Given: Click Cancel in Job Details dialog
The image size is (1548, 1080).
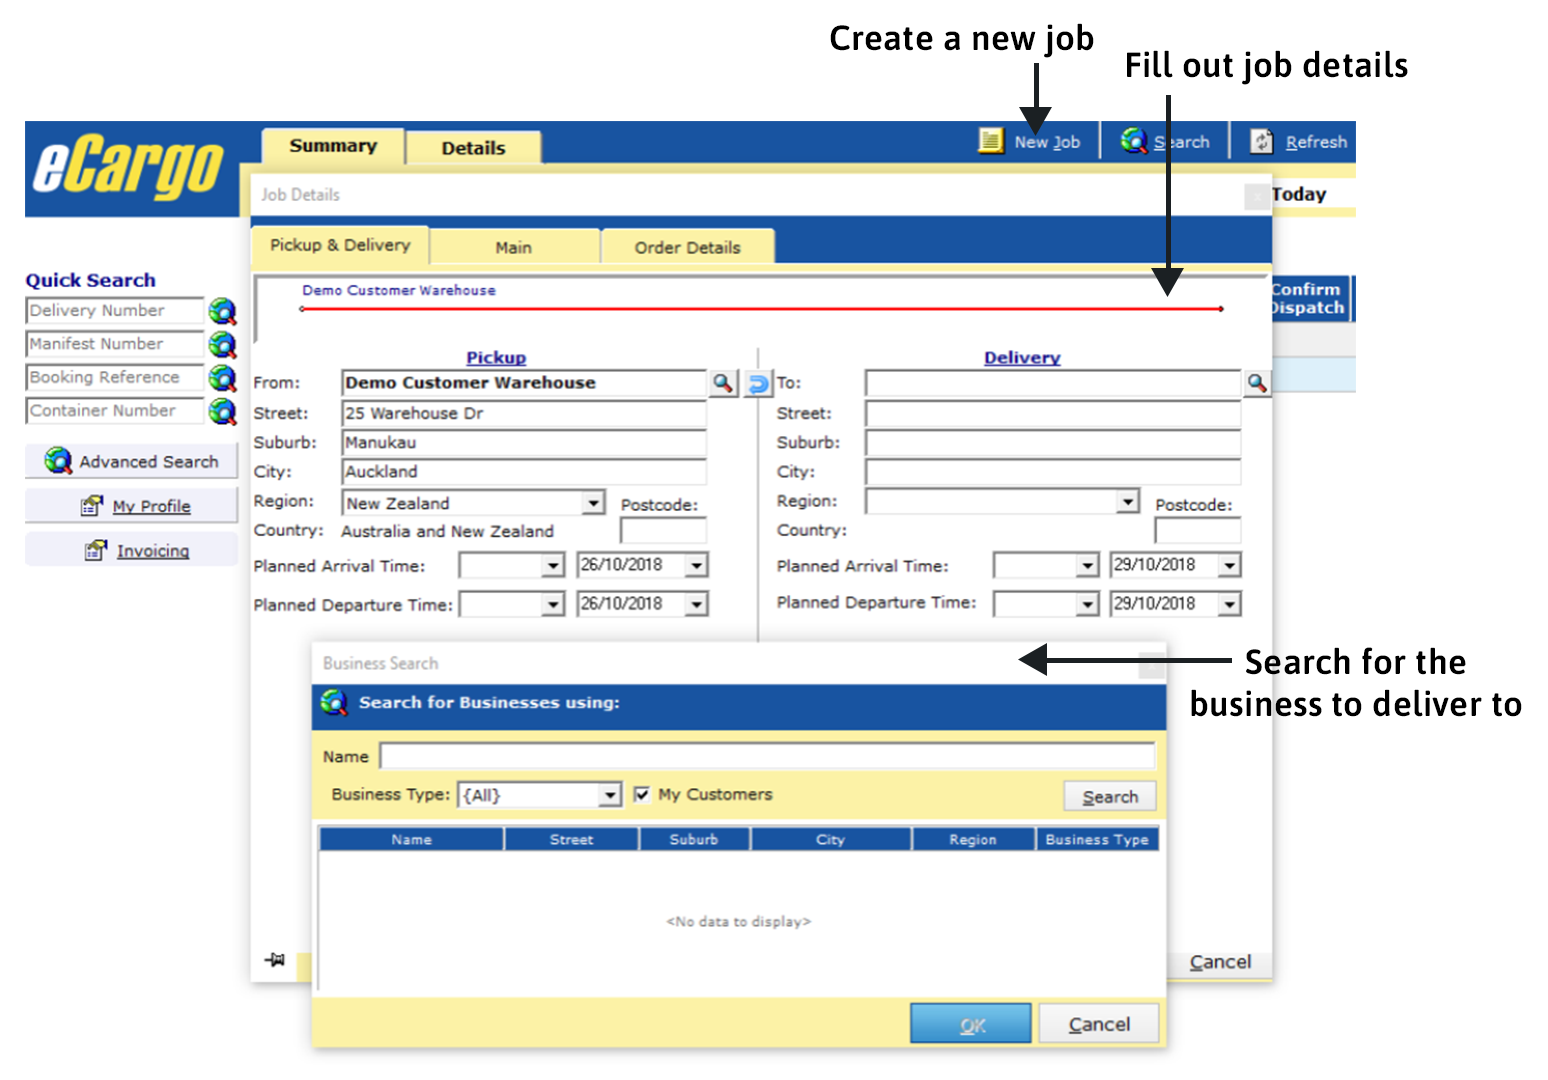Looking at the screenshot, I should click(x=1220, y=962).
